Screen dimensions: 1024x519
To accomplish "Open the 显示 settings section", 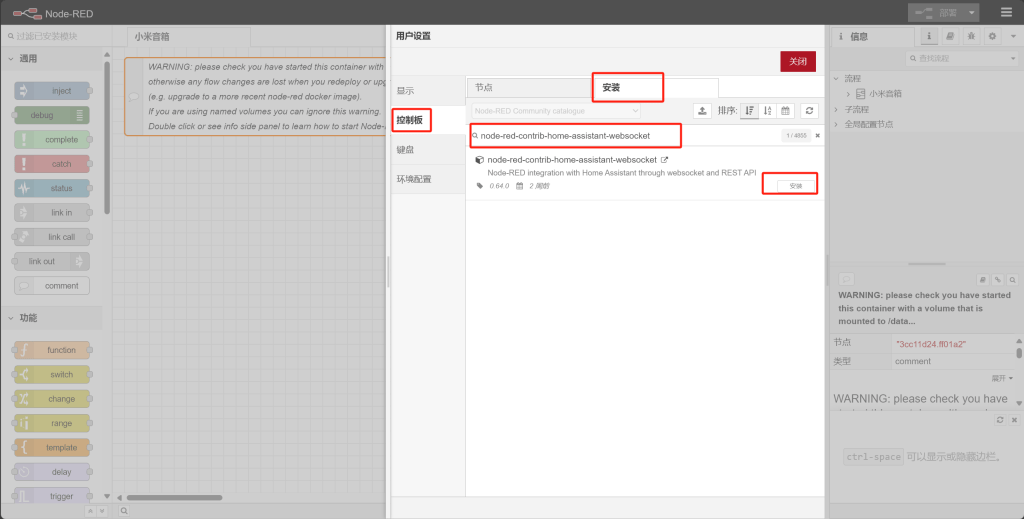I will (428, 91).
